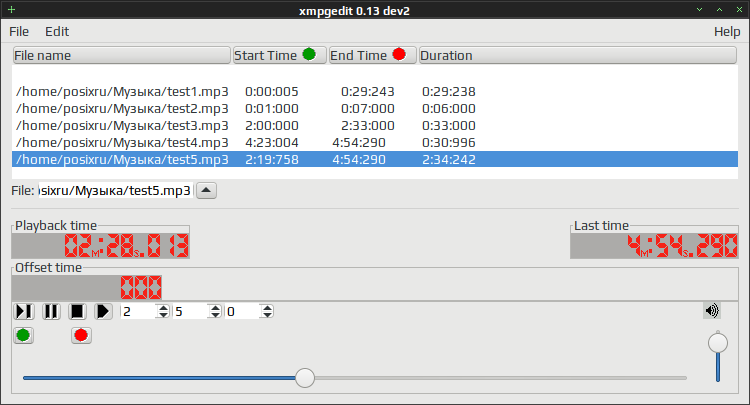Open the File menu

click(19, 32)
